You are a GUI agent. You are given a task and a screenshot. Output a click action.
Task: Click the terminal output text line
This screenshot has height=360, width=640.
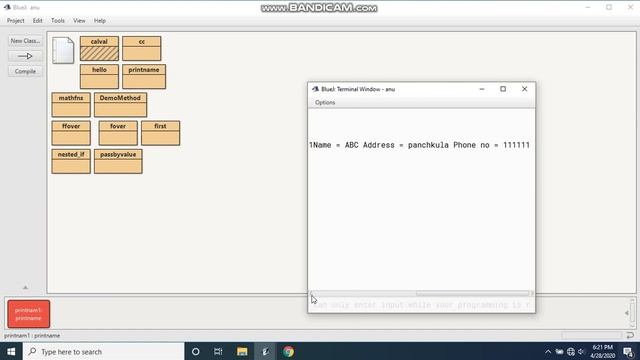click(x=419, y=145)
